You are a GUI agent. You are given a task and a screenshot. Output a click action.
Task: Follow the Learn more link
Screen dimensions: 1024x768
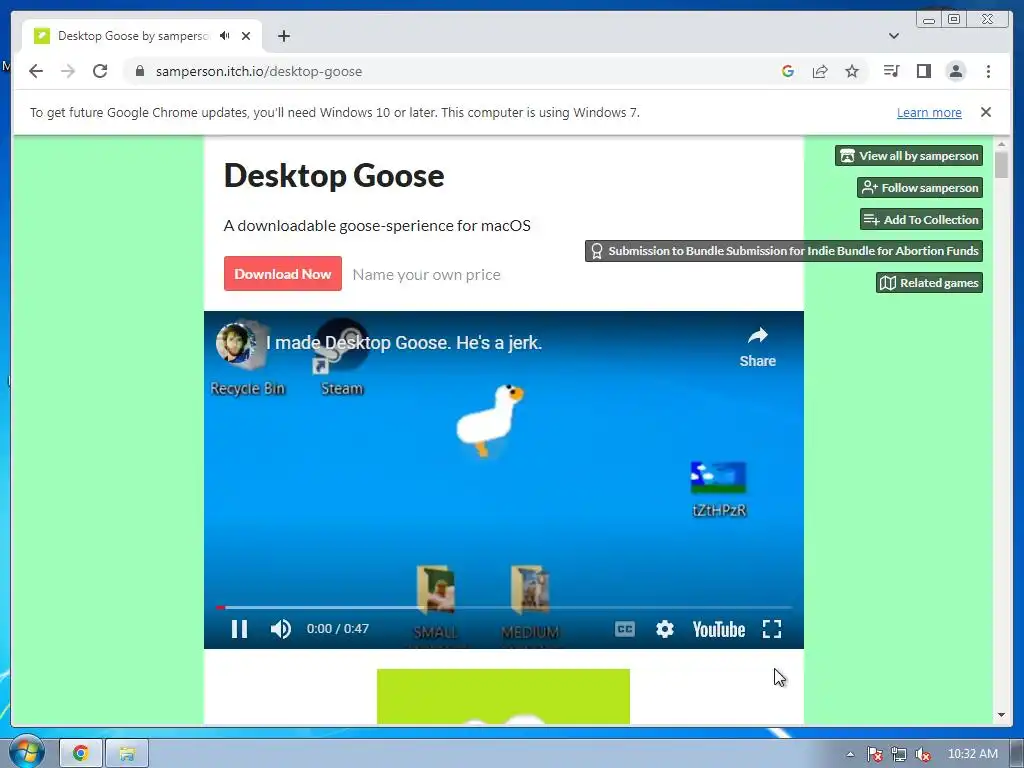(929, 112)
